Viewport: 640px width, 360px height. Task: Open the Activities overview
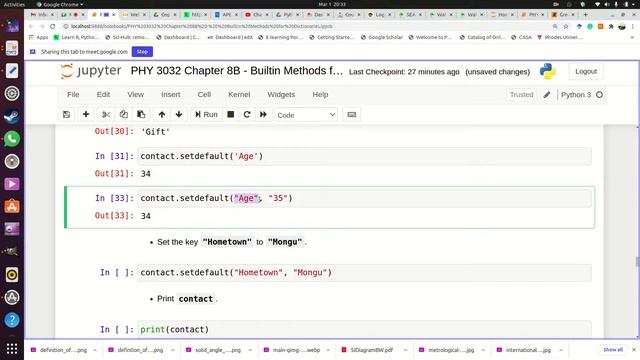[x=14, y=4]
